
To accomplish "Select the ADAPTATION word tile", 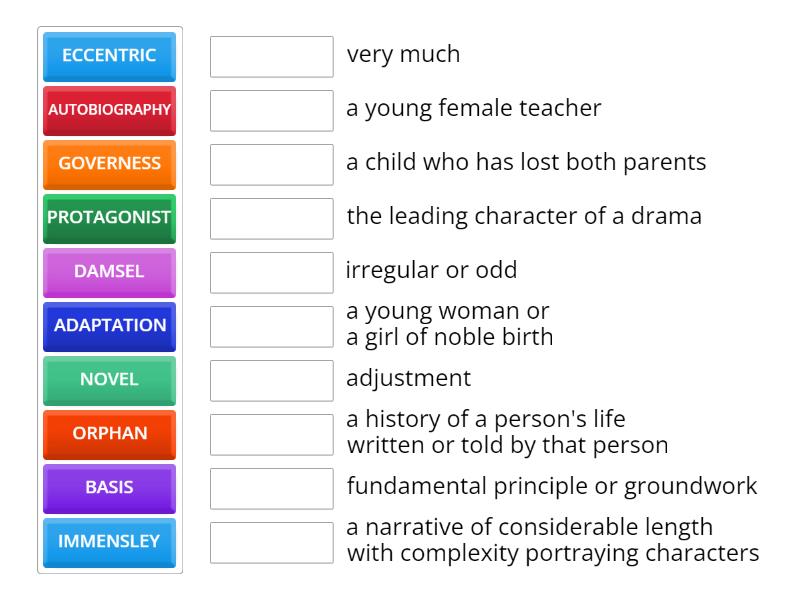I will click(x=108, y=326).
